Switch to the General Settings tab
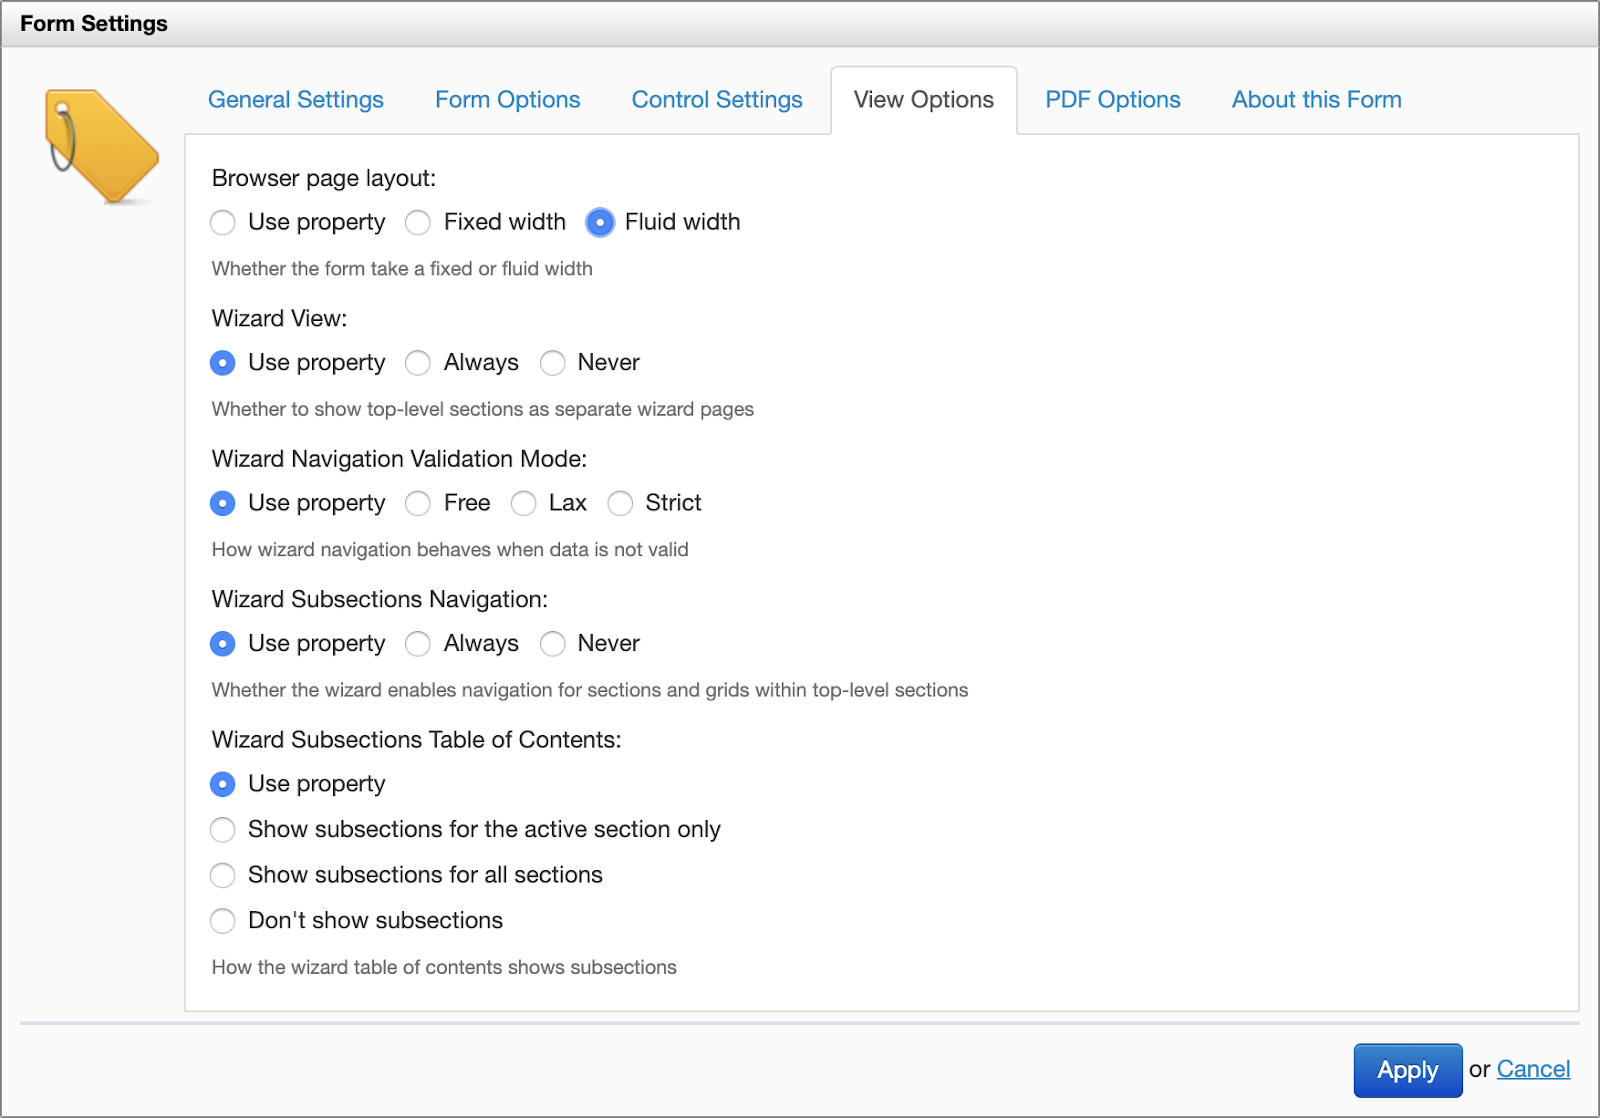 (296, 100)
